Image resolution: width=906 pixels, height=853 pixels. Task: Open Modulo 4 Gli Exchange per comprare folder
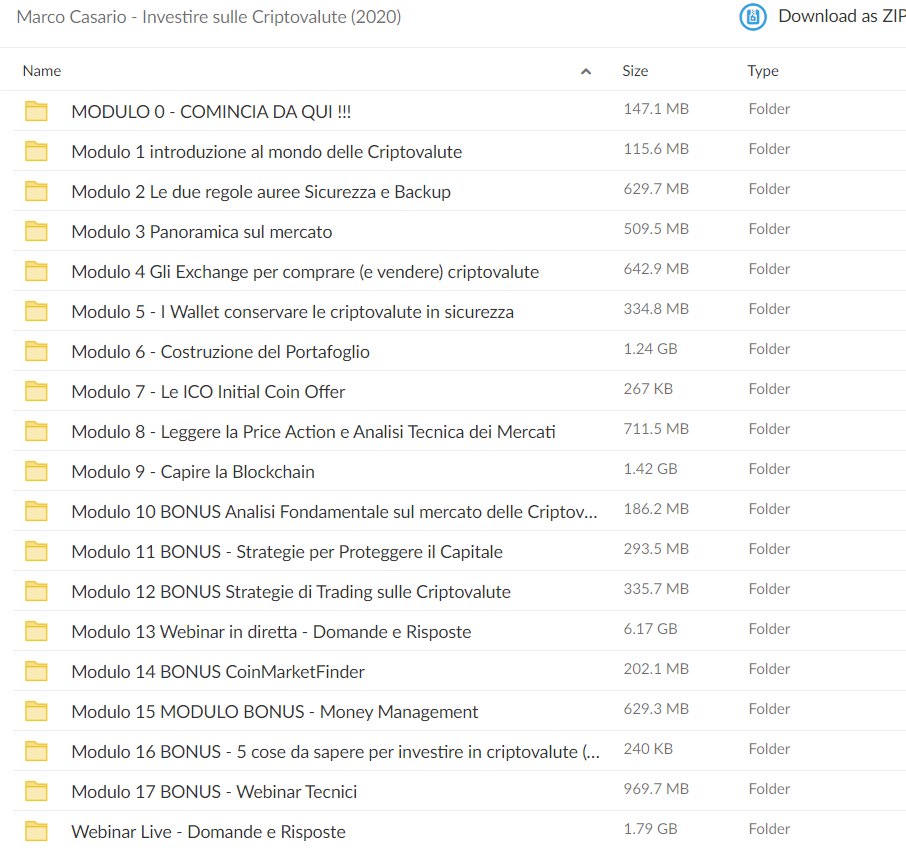[x=305, y=272]
